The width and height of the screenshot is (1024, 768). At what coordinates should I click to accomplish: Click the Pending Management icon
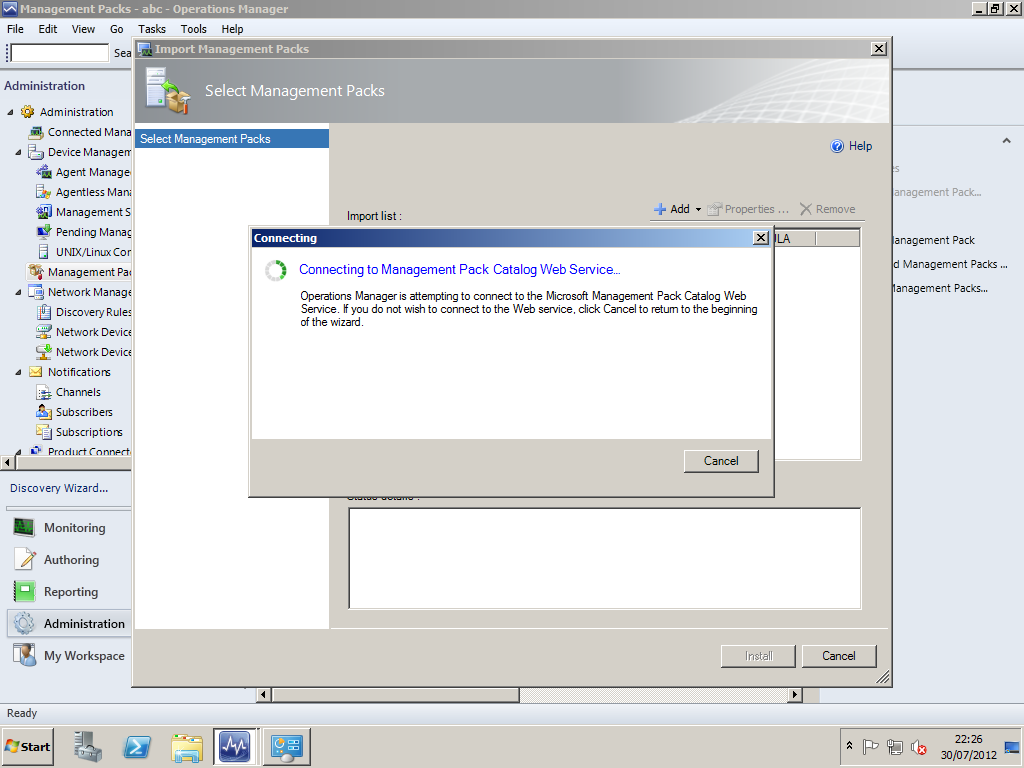[44, 232]
